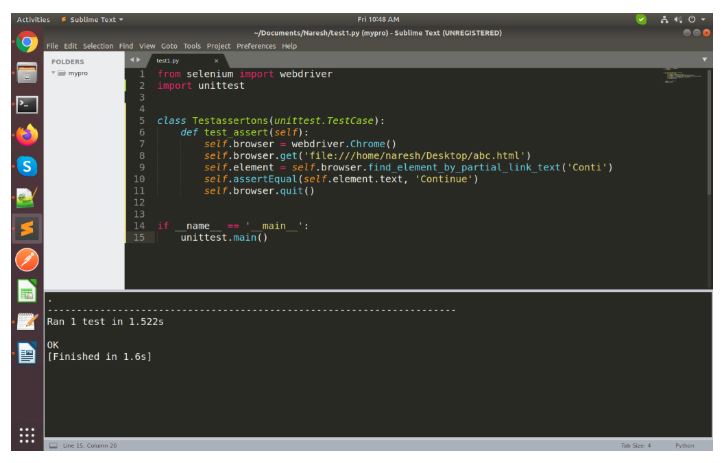Go to next tab with right arrow
This screenshot has height=463, width=725.
click(138, 60)
